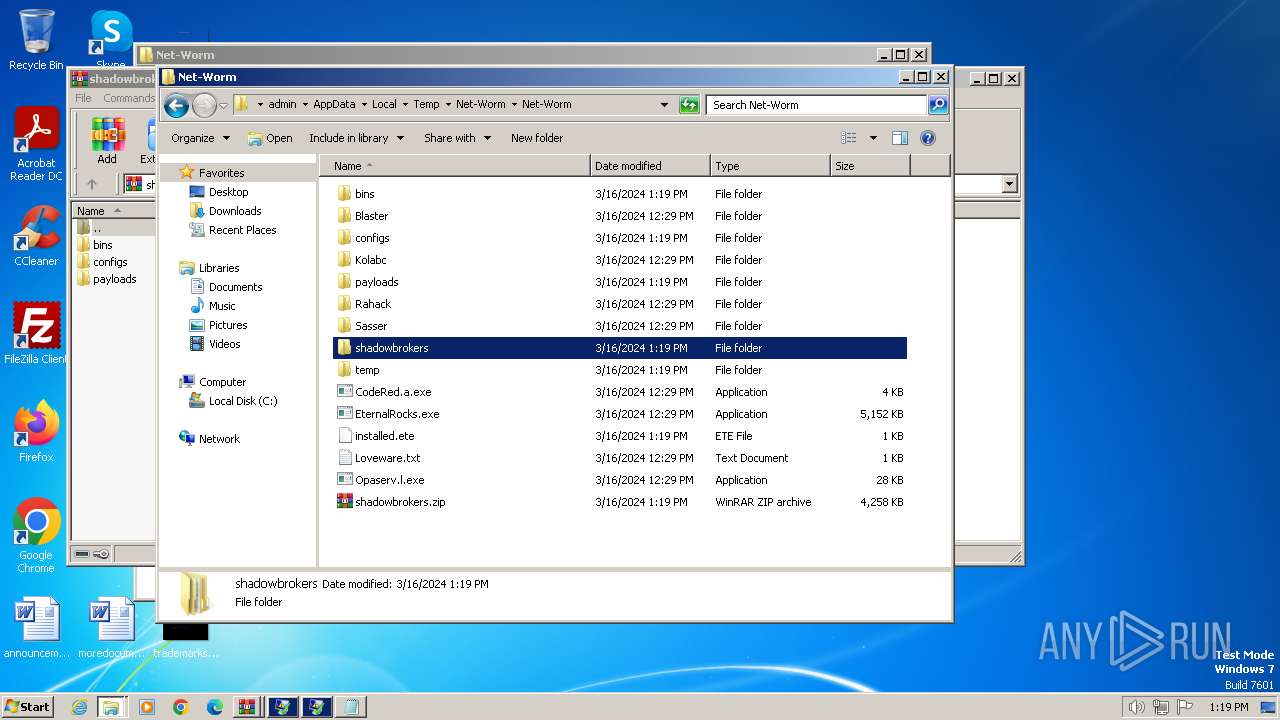
Task: Select the CodeRed.a.exe application icon
Action: [x=344, y=392]
